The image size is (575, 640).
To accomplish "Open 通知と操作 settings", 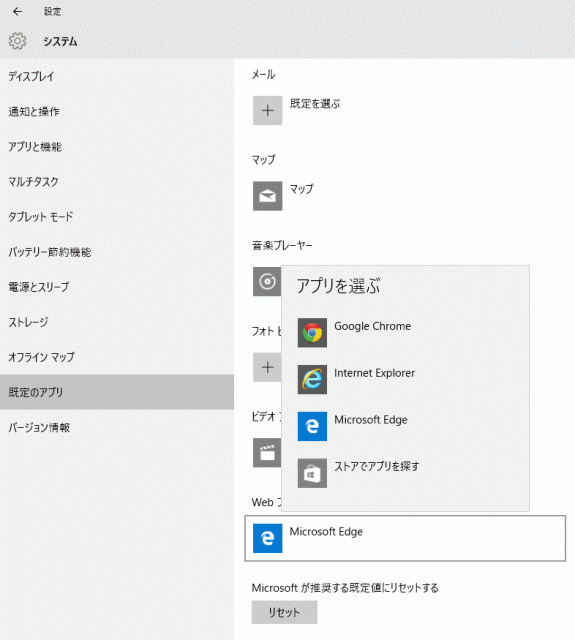I will [117, 111].
